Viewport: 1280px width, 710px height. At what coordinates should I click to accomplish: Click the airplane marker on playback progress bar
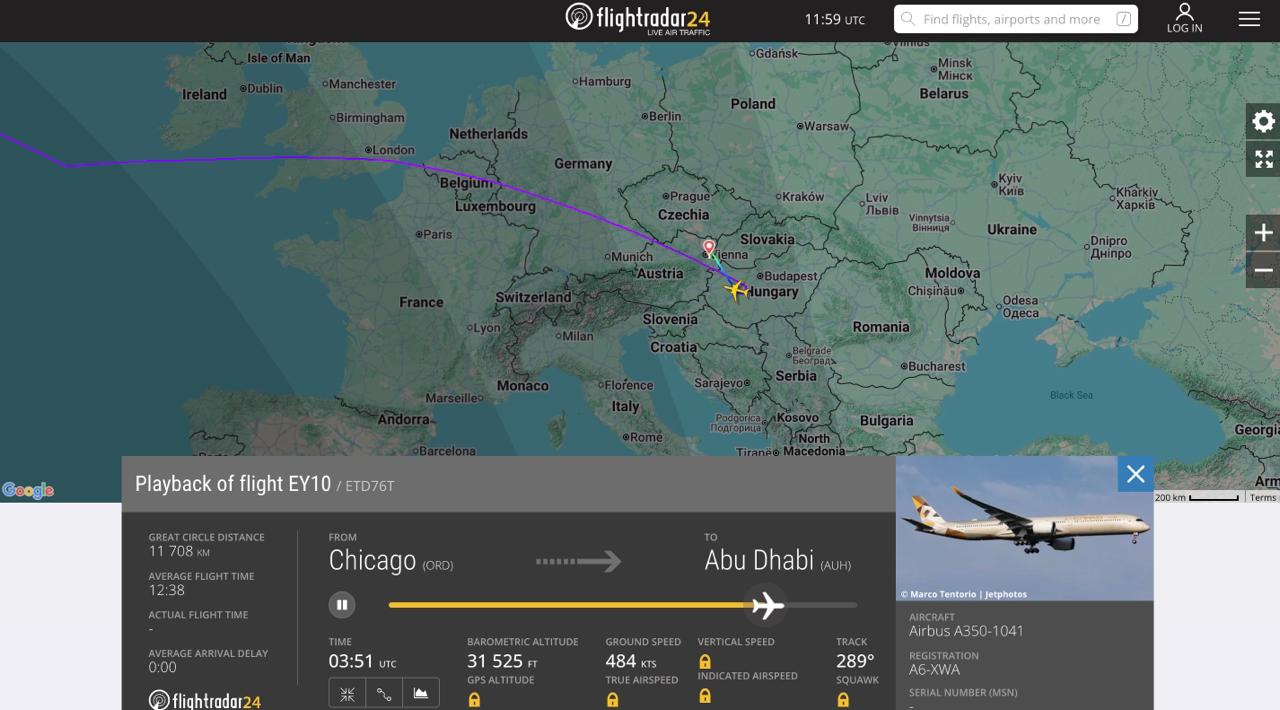pos(767,605)
